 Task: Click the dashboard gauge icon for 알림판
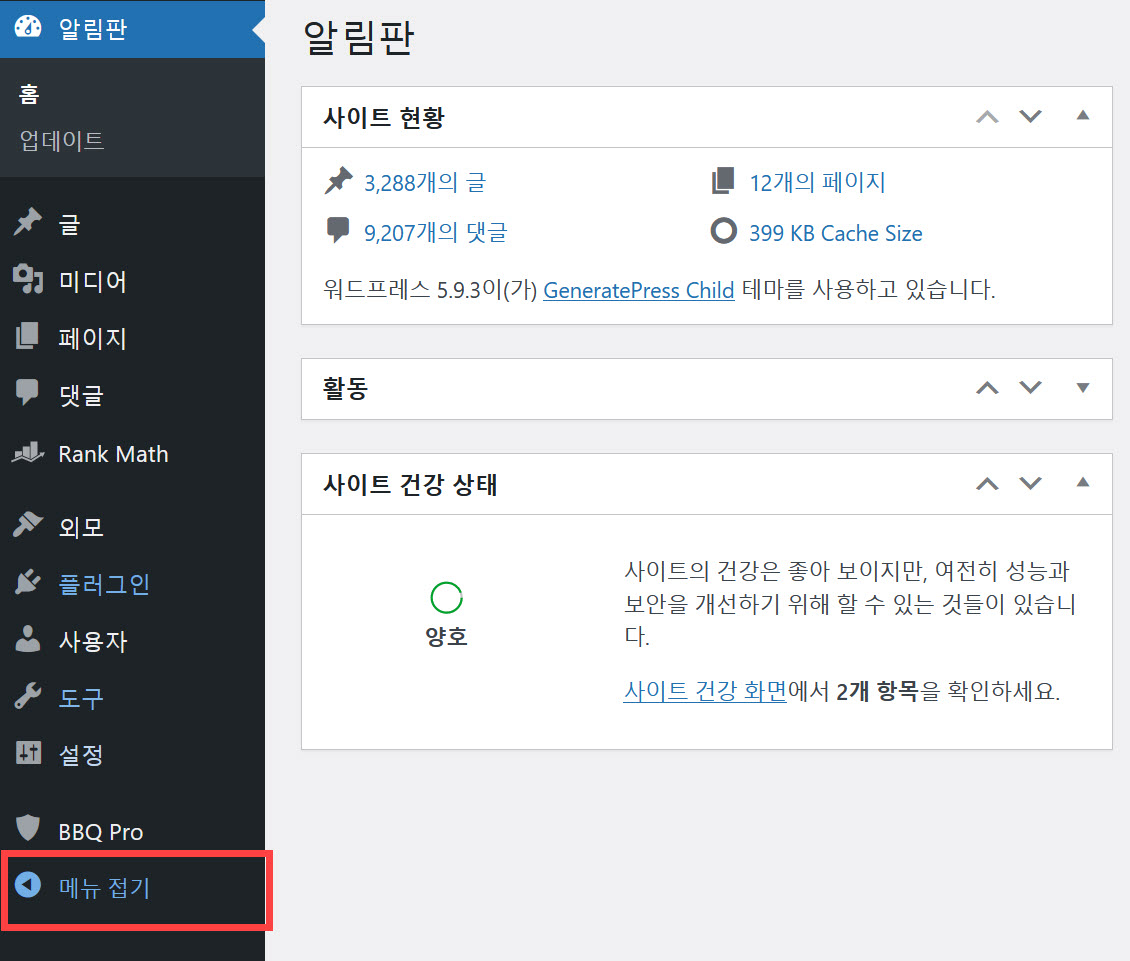click(x=28, y=28)
